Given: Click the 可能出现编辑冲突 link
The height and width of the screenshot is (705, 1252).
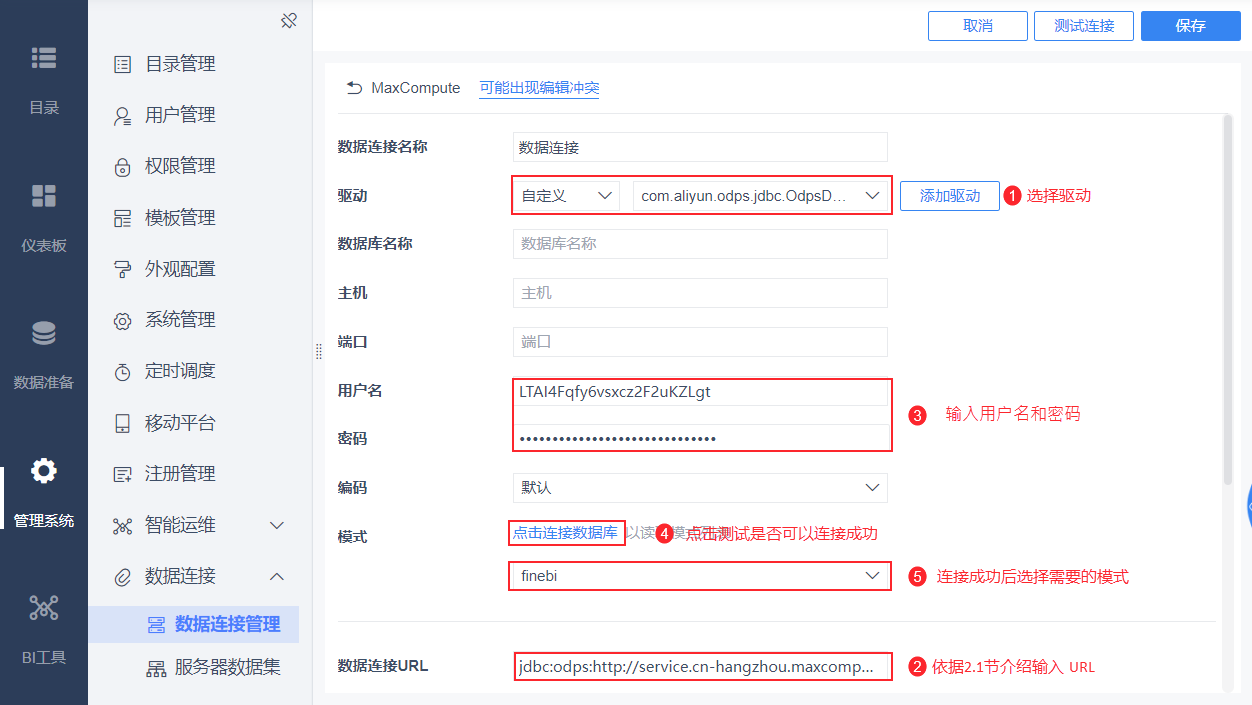Looking at the screenshot, I should pyautogui.click(x=539, y=88).
